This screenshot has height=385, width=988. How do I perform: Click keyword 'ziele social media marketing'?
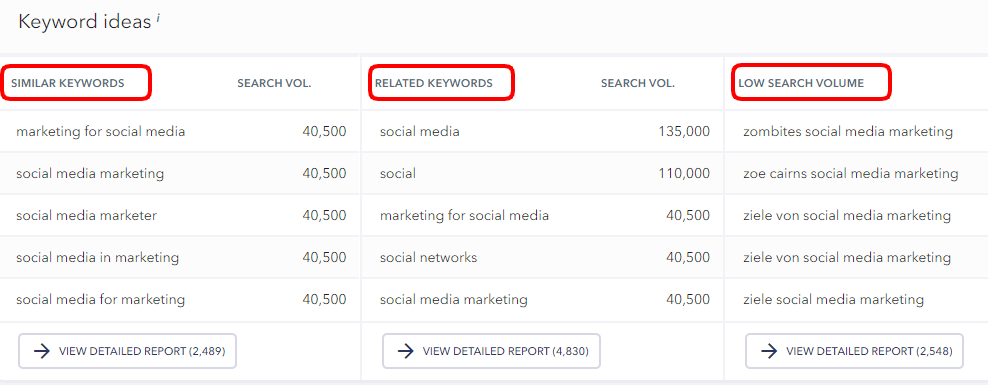[x=834, y=299]
